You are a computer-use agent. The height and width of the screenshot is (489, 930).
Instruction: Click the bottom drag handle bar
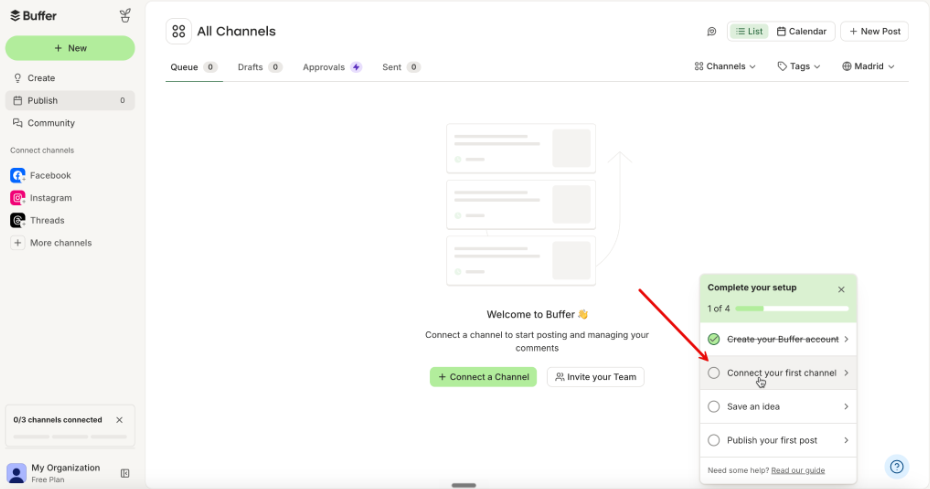click(464, 485)
